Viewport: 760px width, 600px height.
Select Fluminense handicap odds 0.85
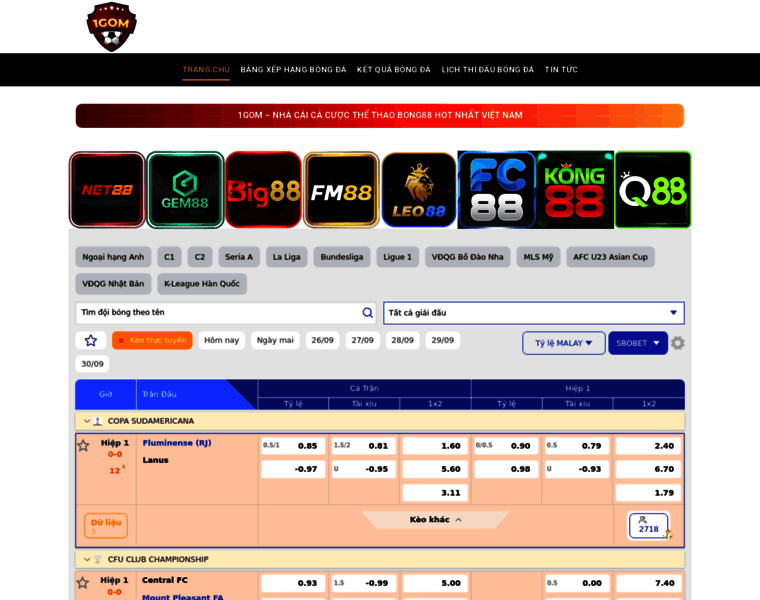(x=293, y=446)
